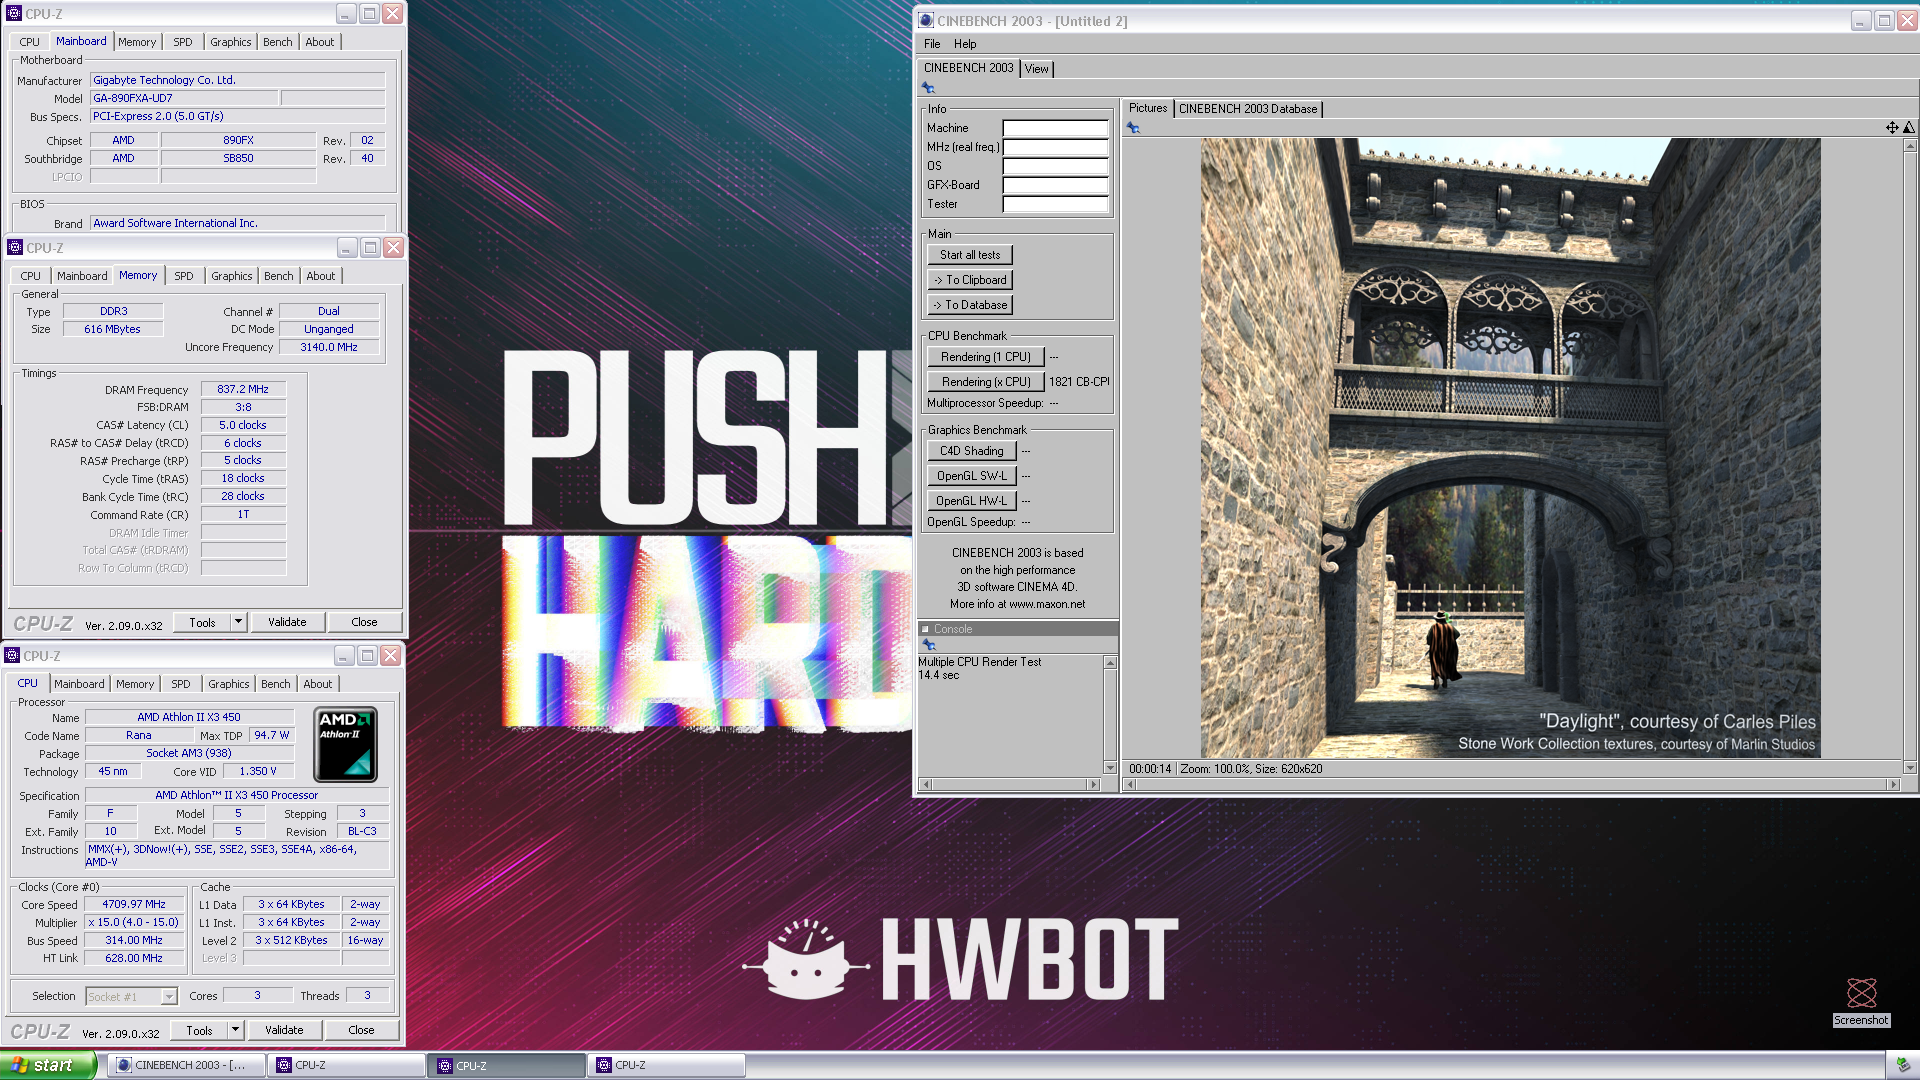The height and width of the screenshot is (1080, 1920).
Task: Click the GFX-Board input field
Action: point(1055,185)
